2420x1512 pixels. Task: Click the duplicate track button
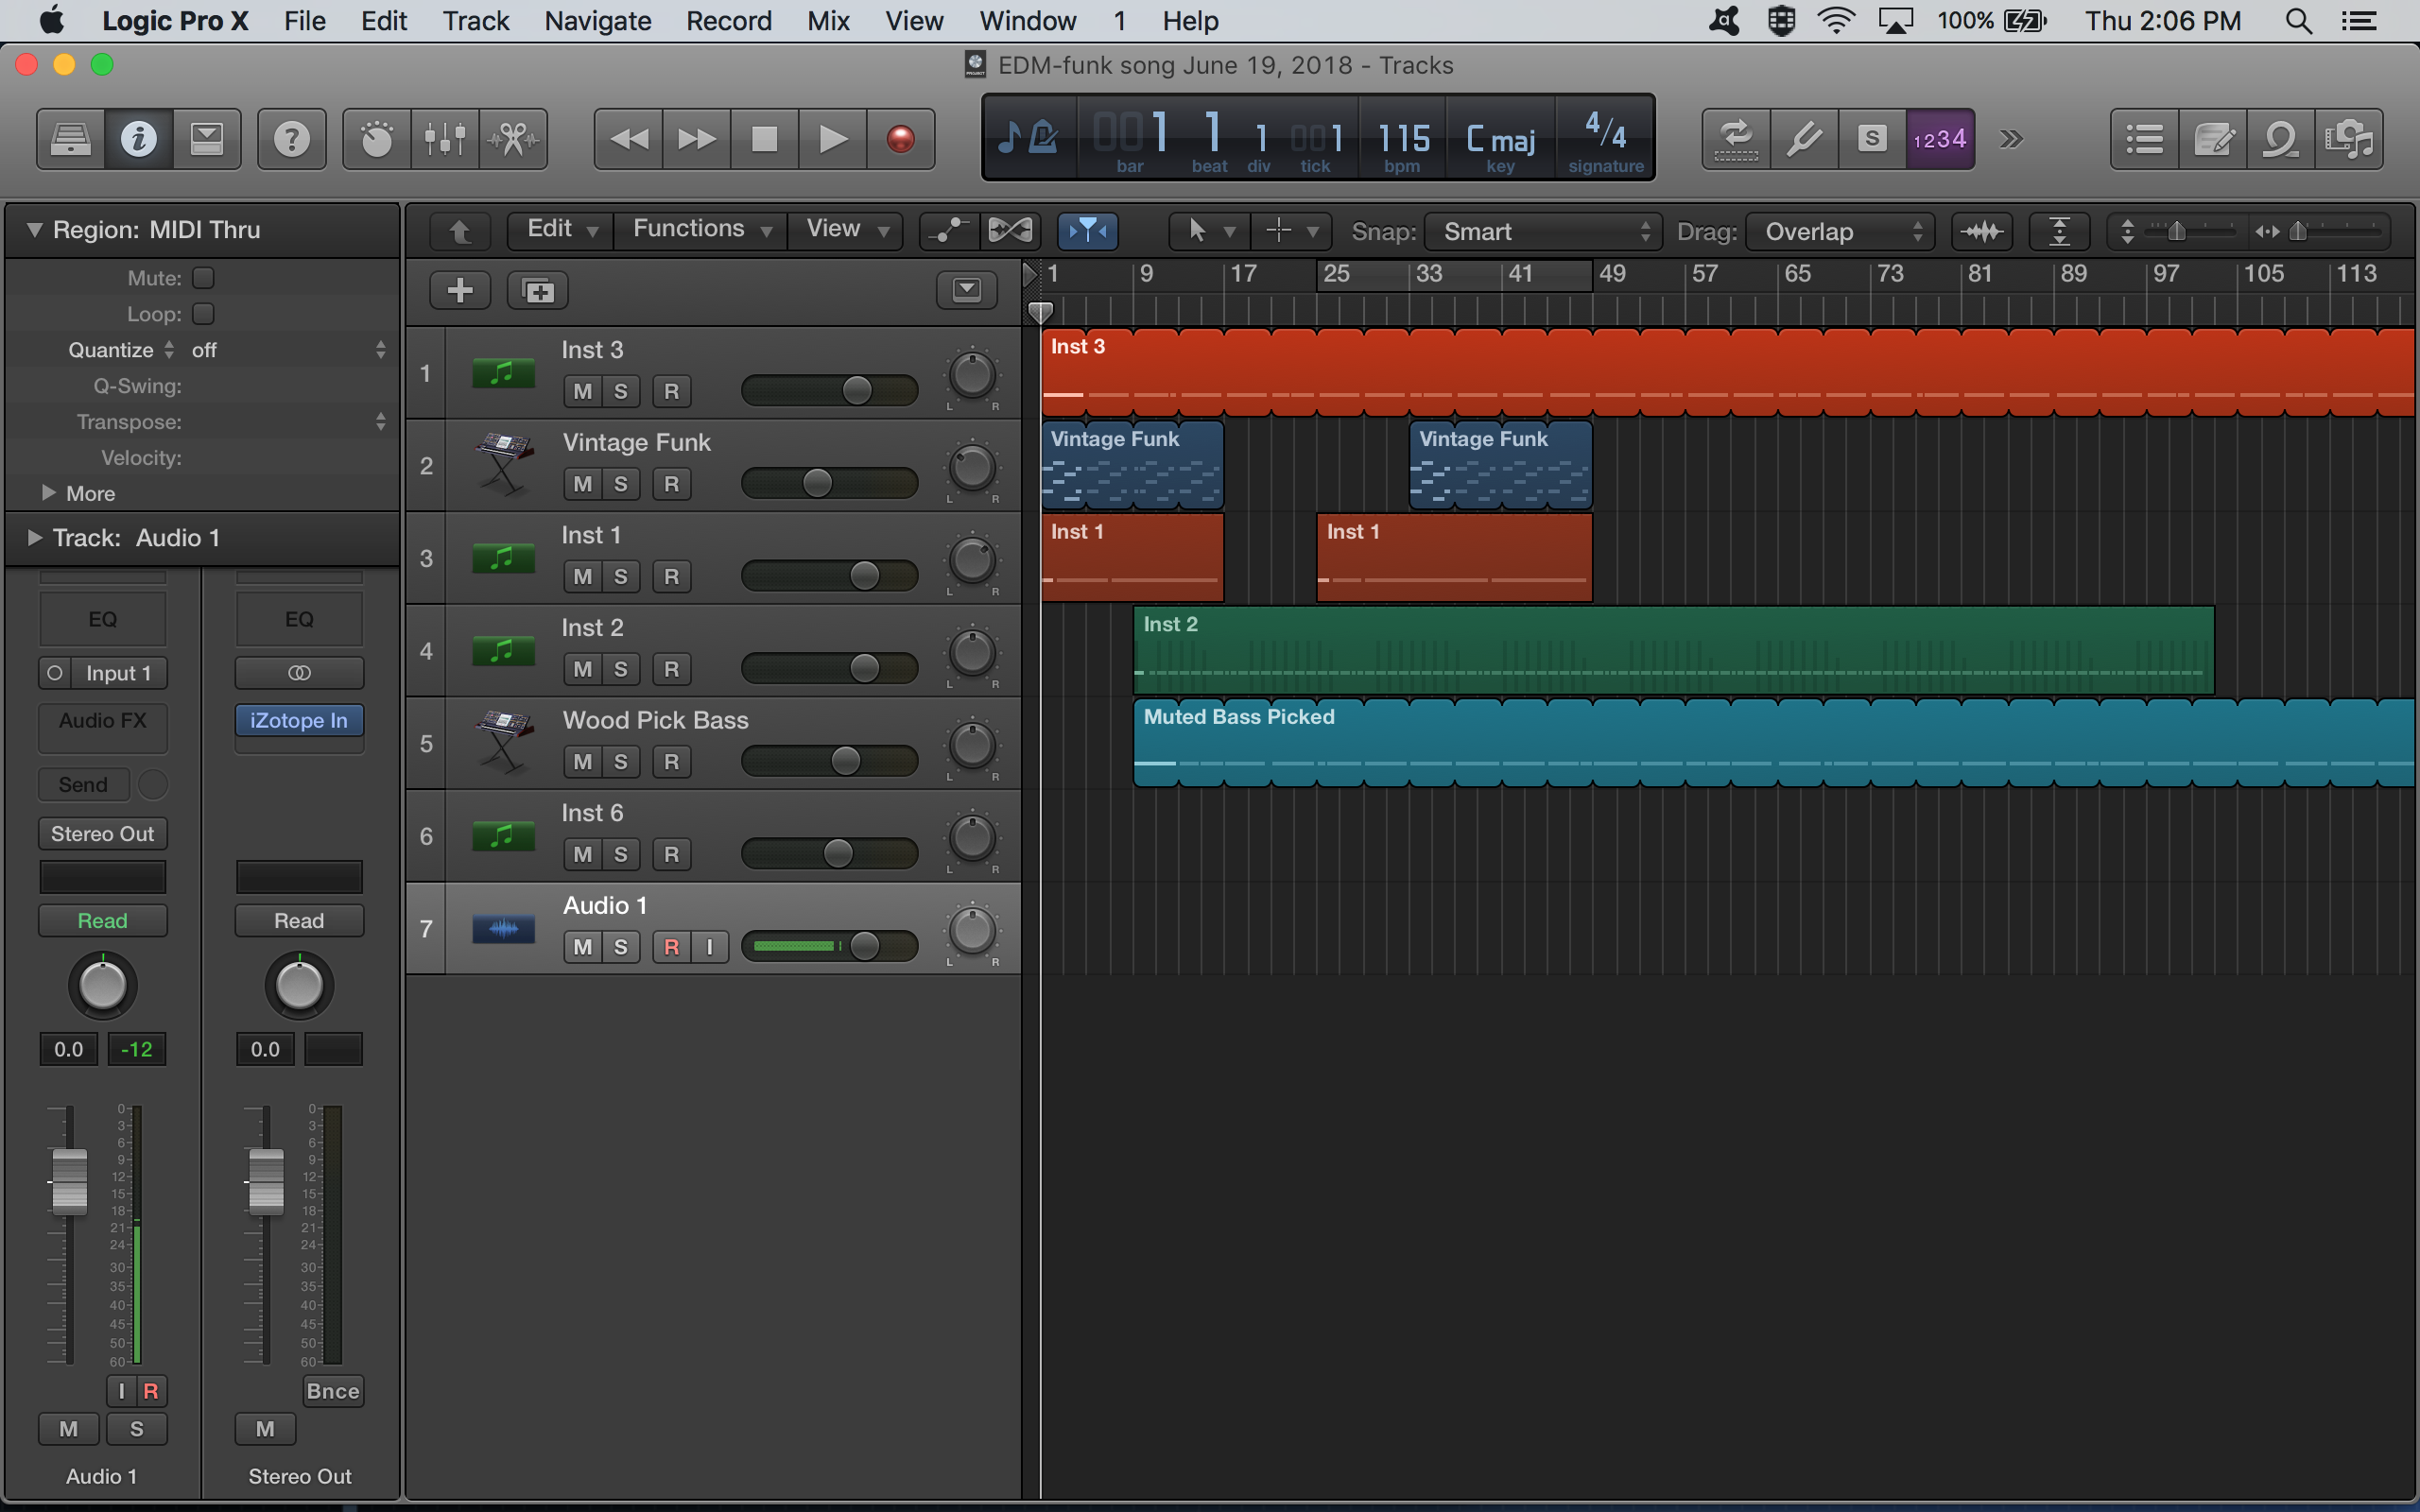point(538,291)
